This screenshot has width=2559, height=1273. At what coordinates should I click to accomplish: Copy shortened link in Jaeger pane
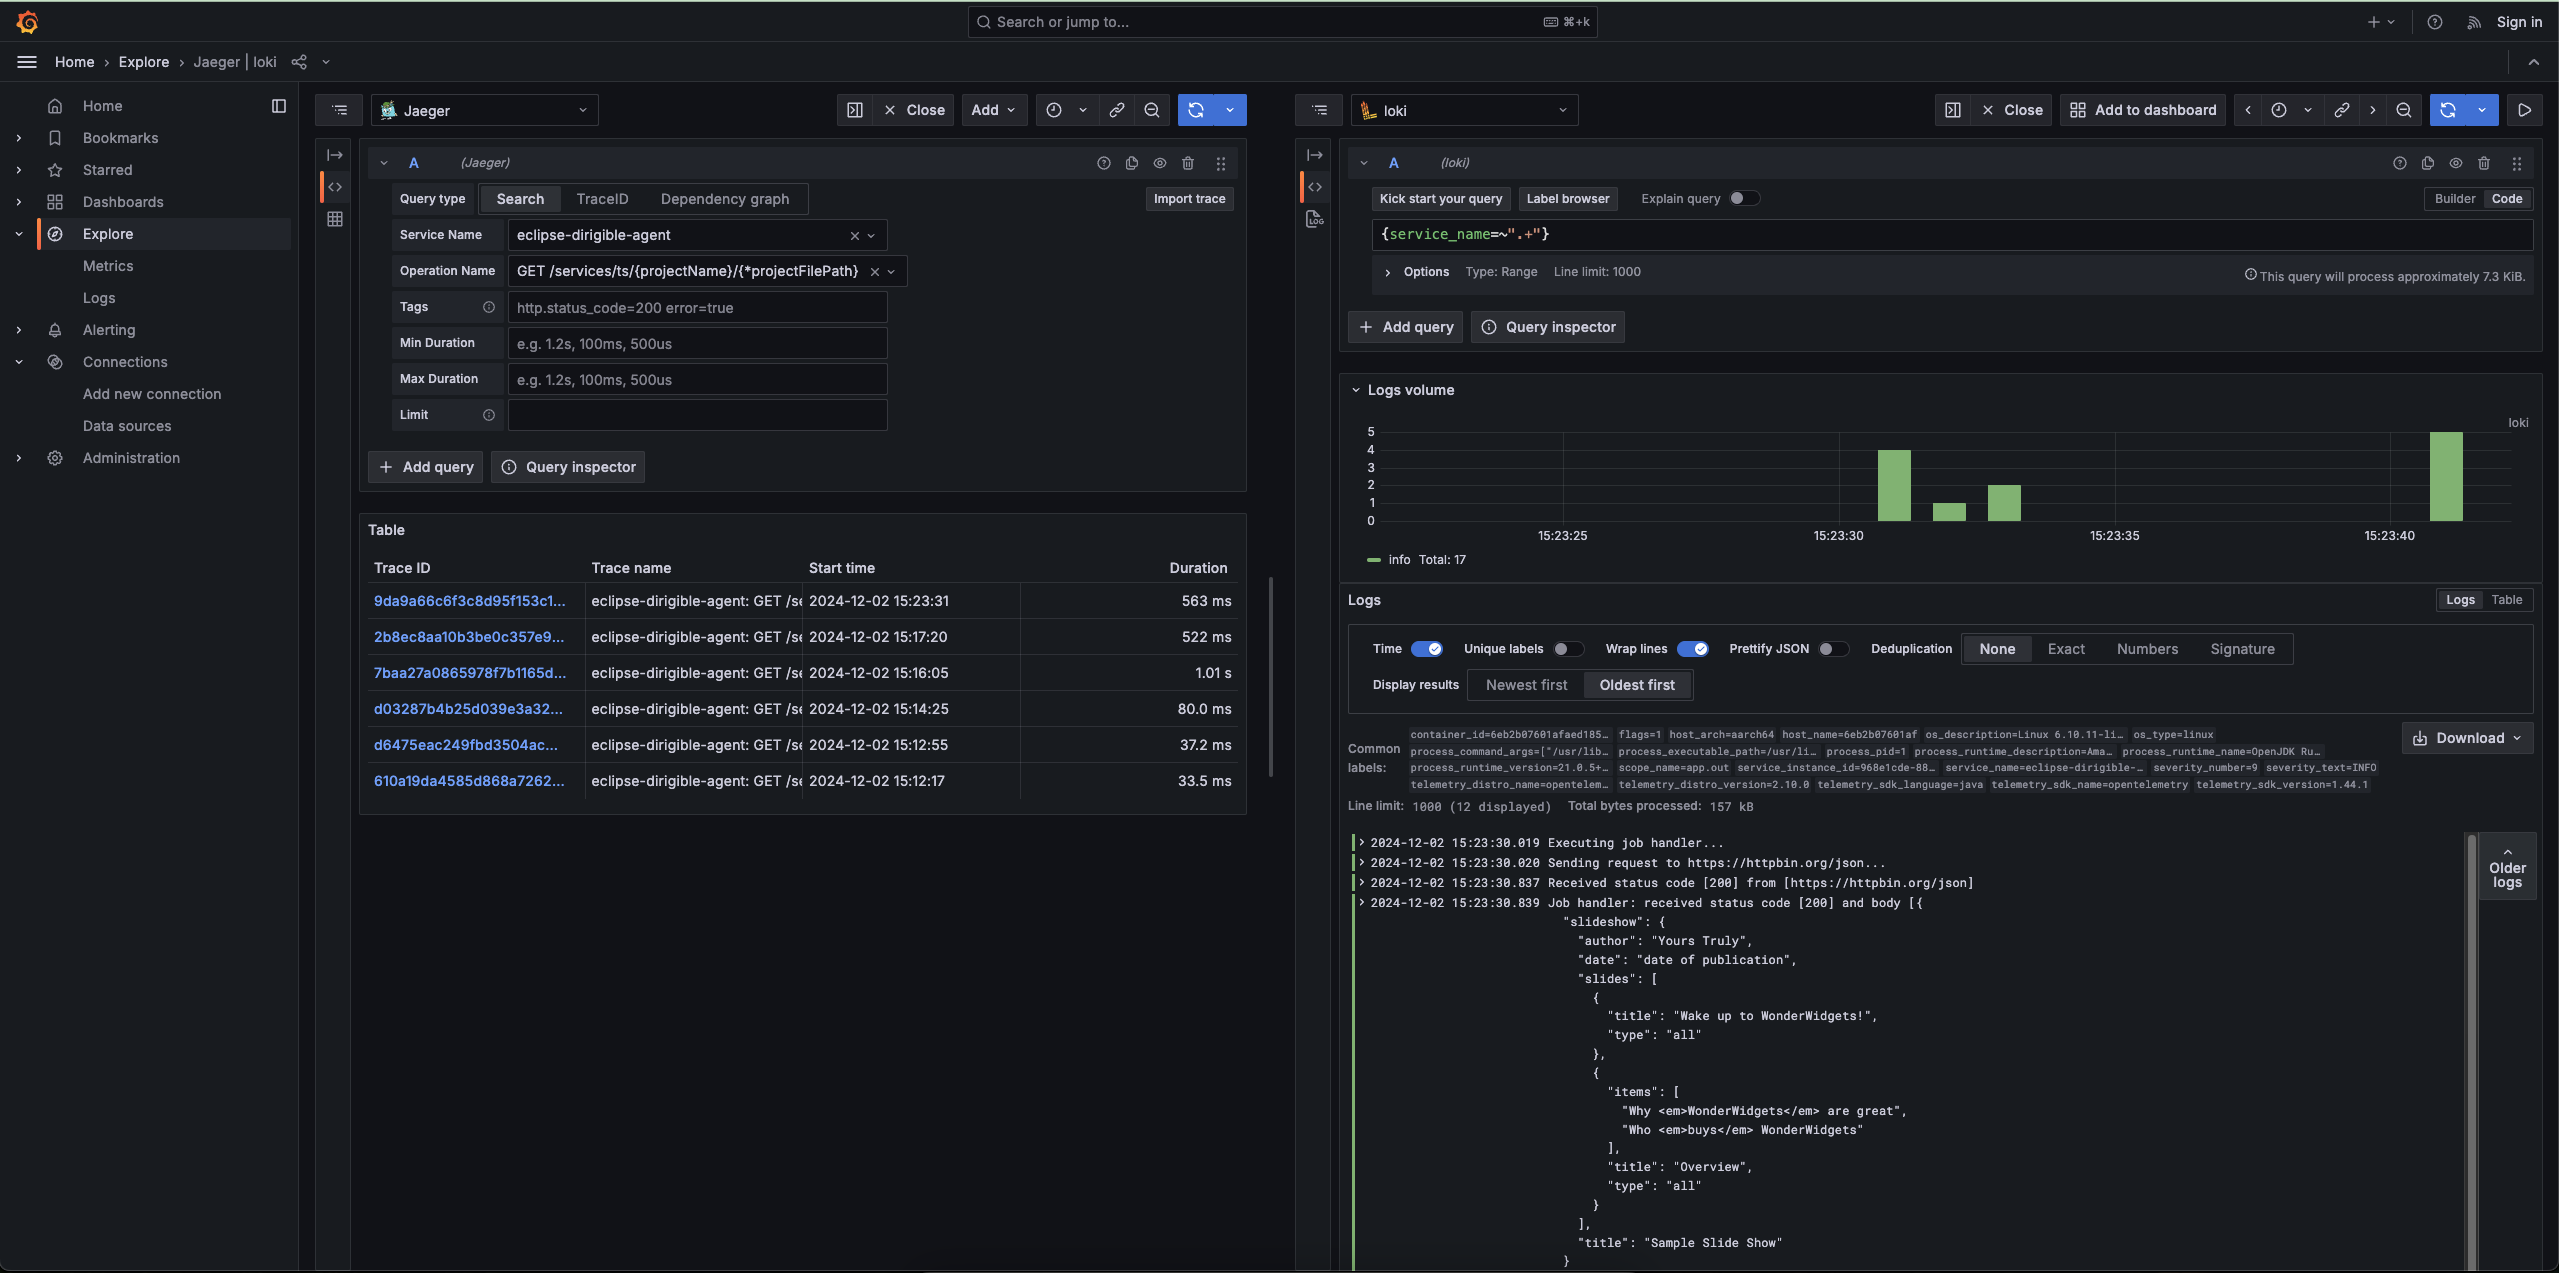[x=1117, y=110]
